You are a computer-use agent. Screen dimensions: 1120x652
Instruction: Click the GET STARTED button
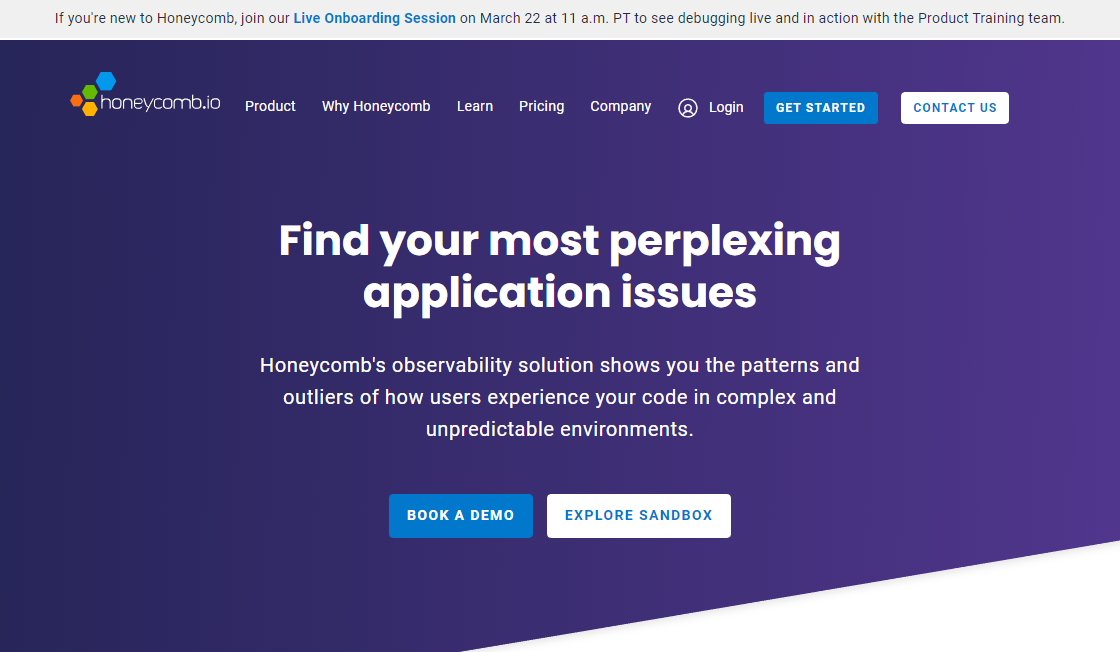point(820,107)
